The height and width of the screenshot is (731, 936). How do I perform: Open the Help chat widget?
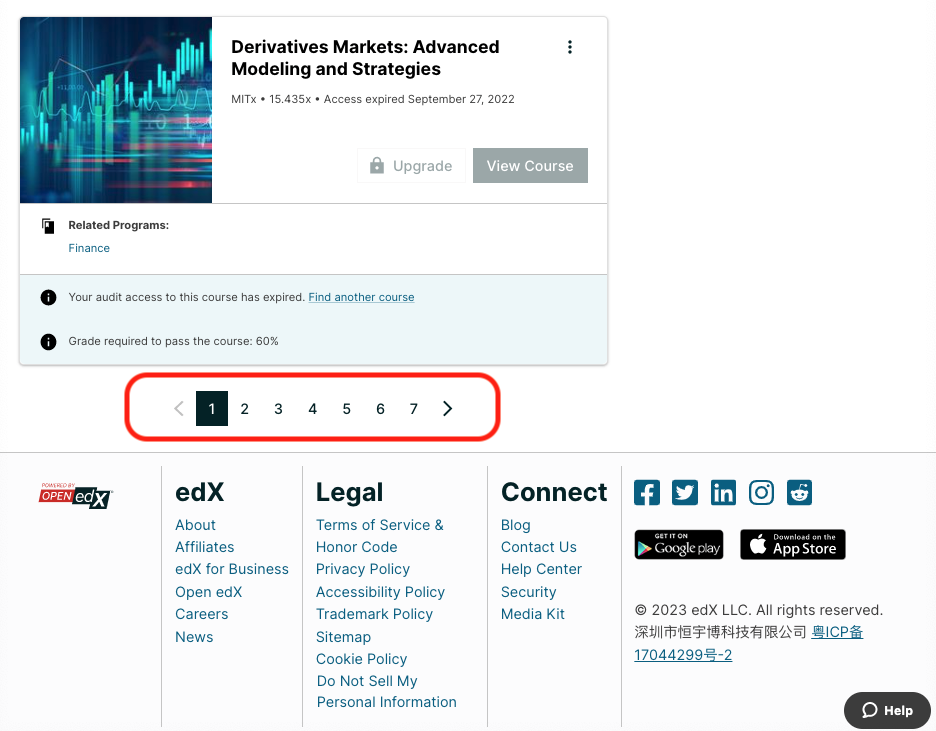click(x=887, y=710)
